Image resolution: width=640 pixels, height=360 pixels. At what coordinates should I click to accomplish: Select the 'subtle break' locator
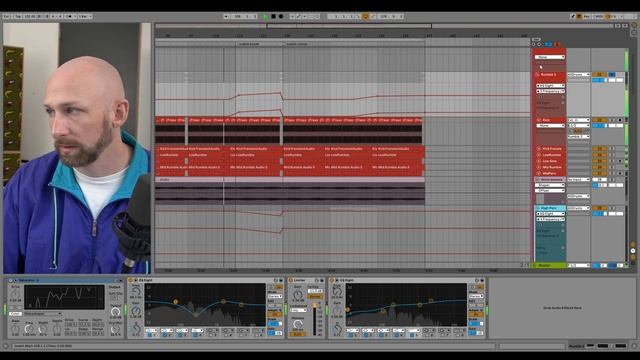[249, 44]
